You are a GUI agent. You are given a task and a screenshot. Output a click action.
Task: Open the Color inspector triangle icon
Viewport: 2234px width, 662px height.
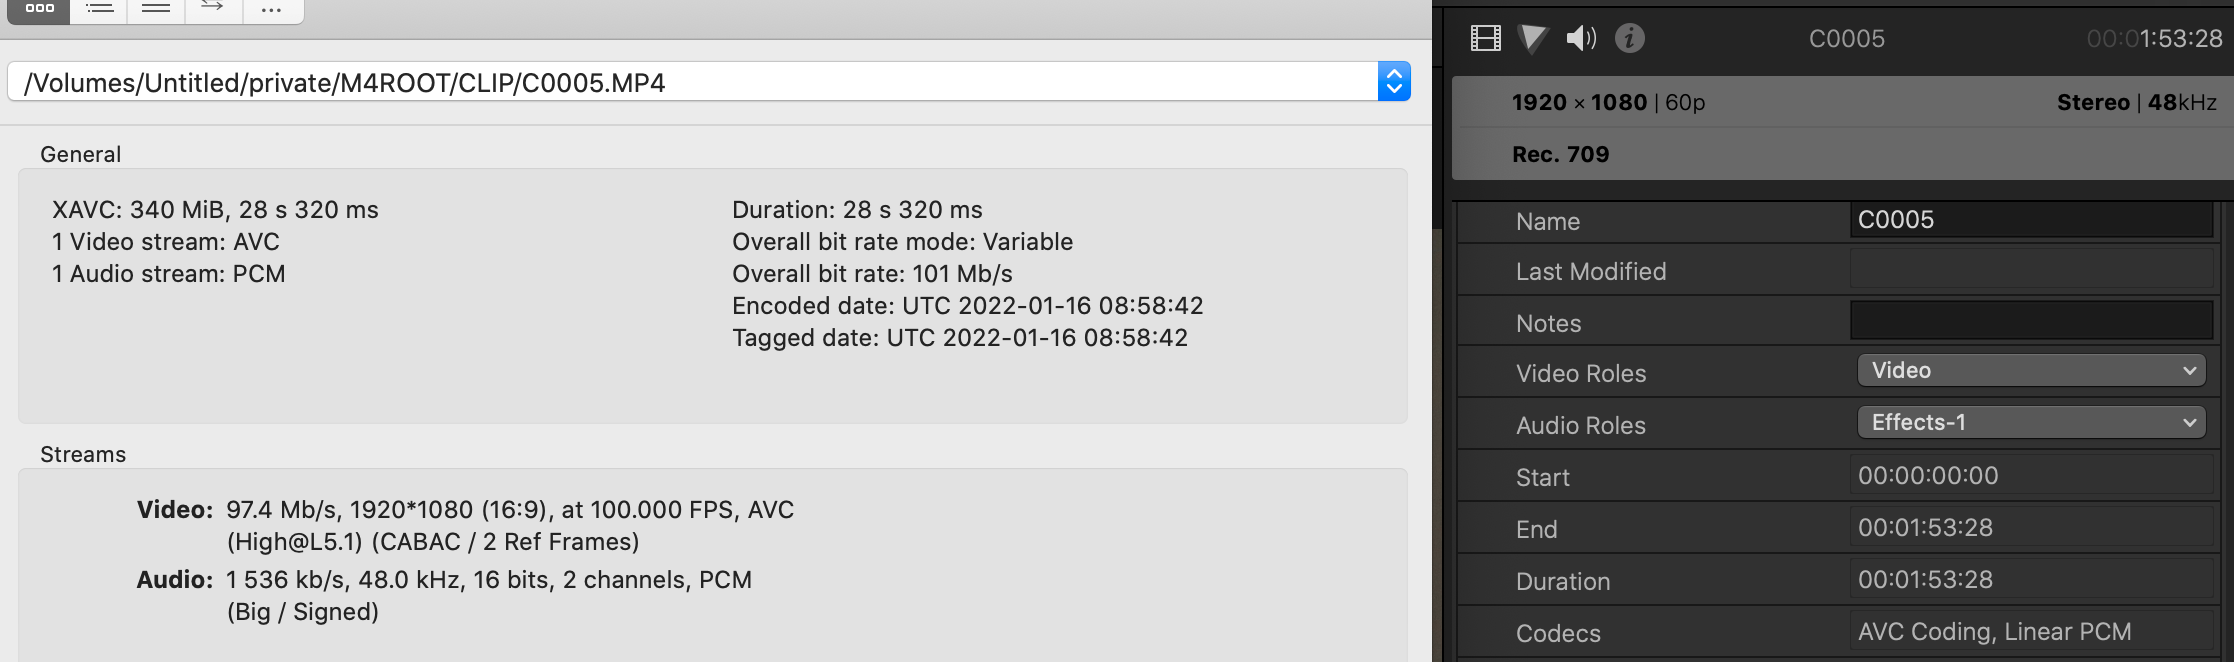point(1532,38)
